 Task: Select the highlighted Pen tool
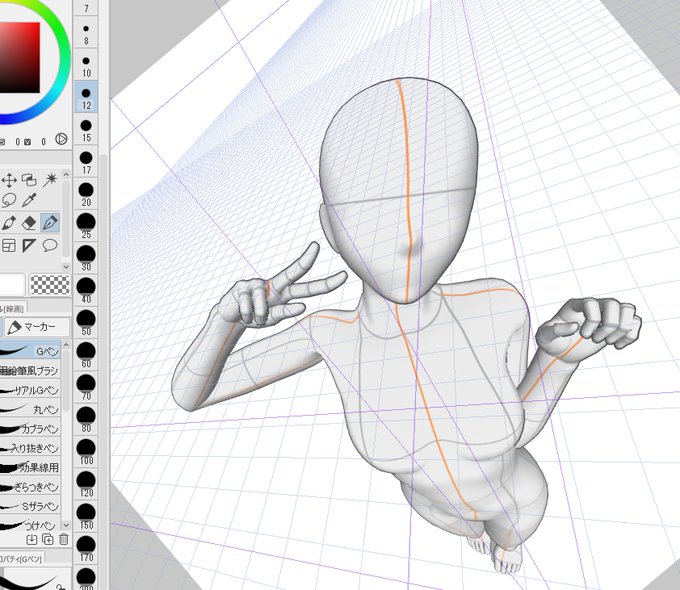[50, 223]
